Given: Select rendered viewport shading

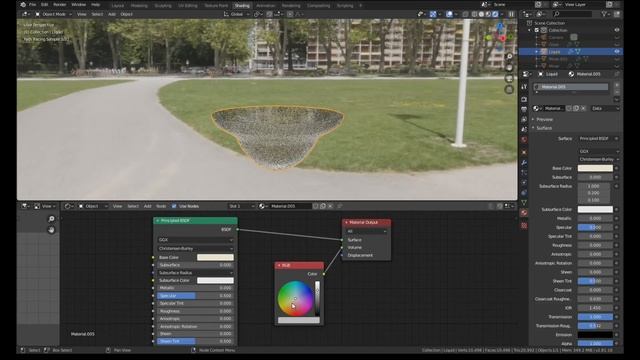Looking at the screenshot, I should click(x=495, y=14).
